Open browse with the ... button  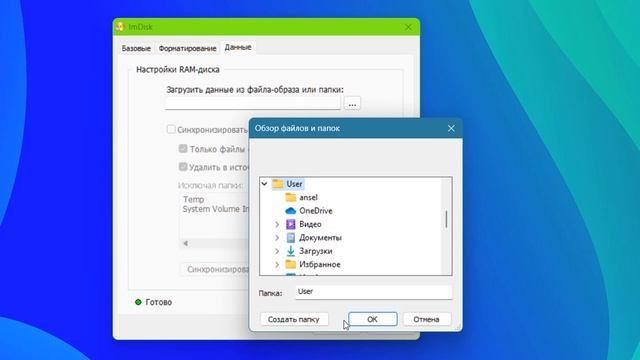(x=352, y=103)
